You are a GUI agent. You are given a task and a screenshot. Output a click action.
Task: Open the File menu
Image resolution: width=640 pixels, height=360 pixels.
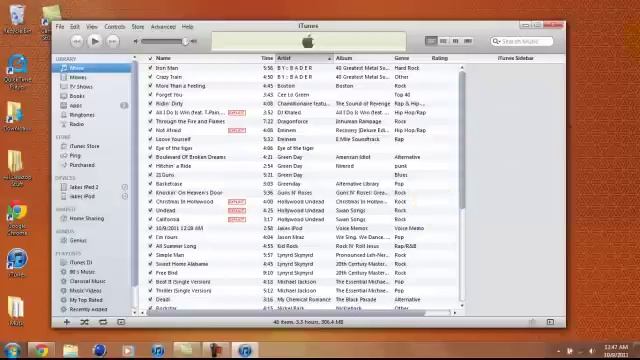60,27
